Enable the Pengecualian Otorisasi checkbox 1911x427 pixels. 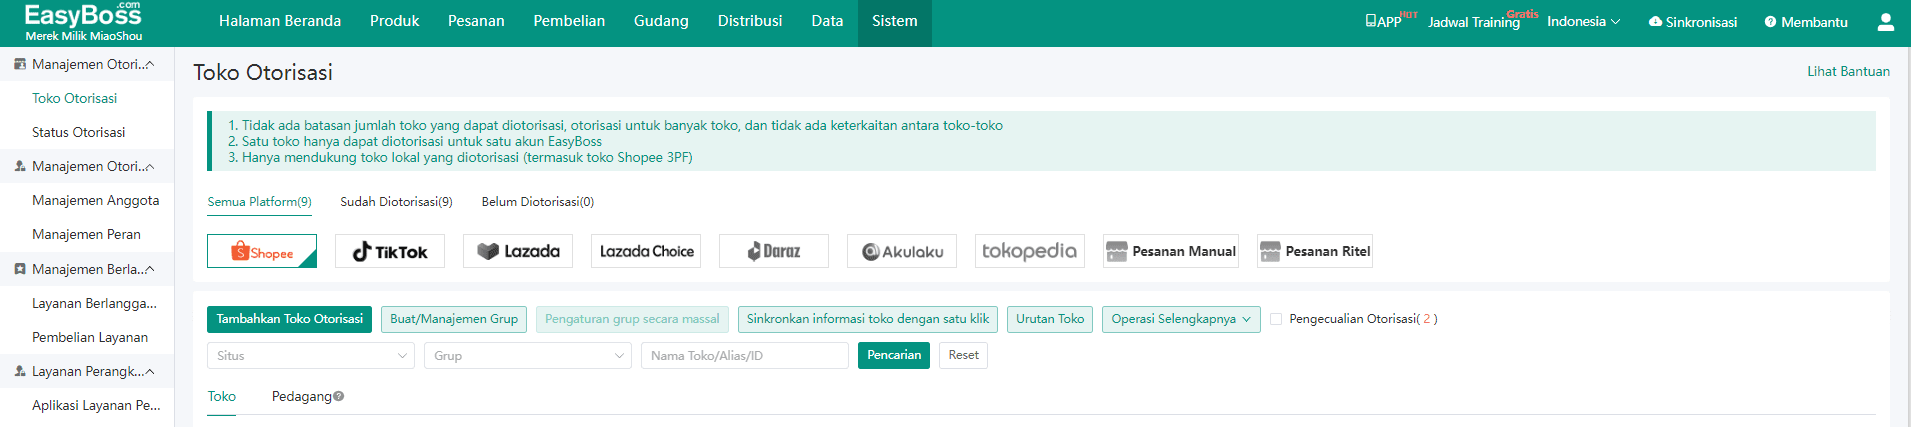click(1276, 319)
